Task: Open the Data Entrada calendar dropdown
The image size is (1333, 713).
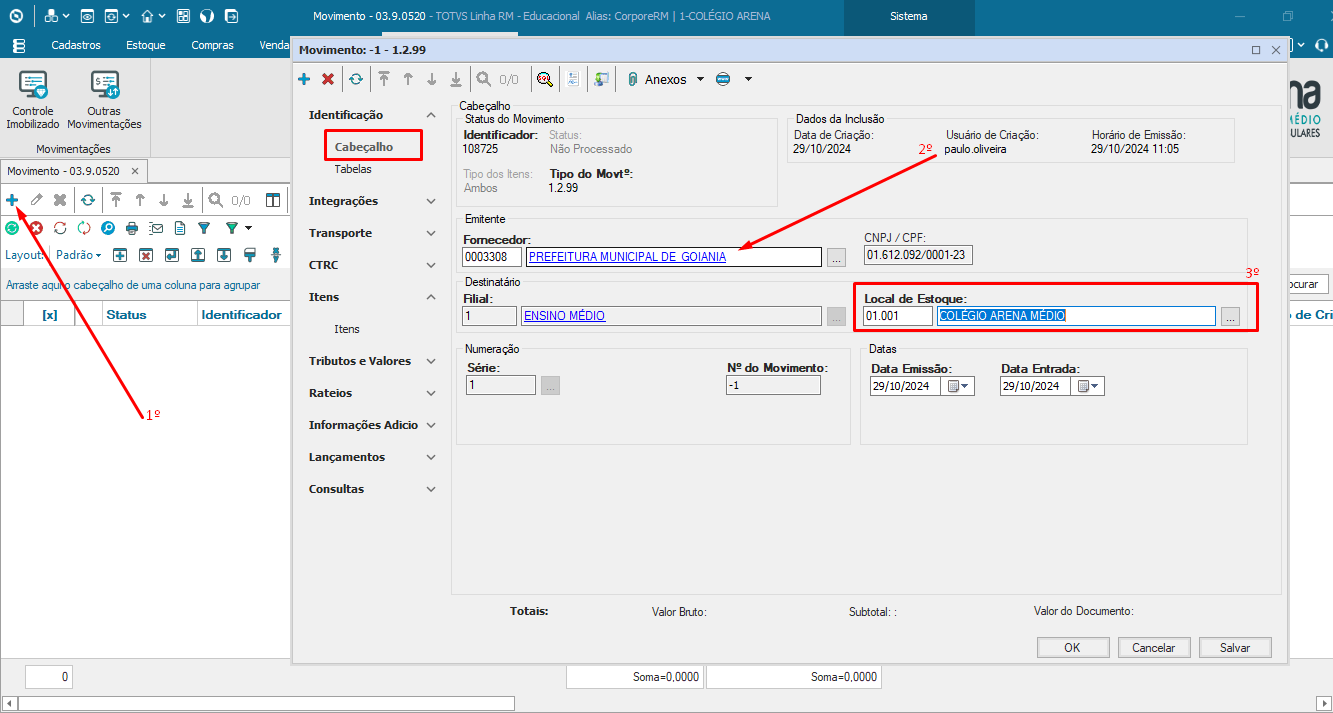Action: (1090, 387)
